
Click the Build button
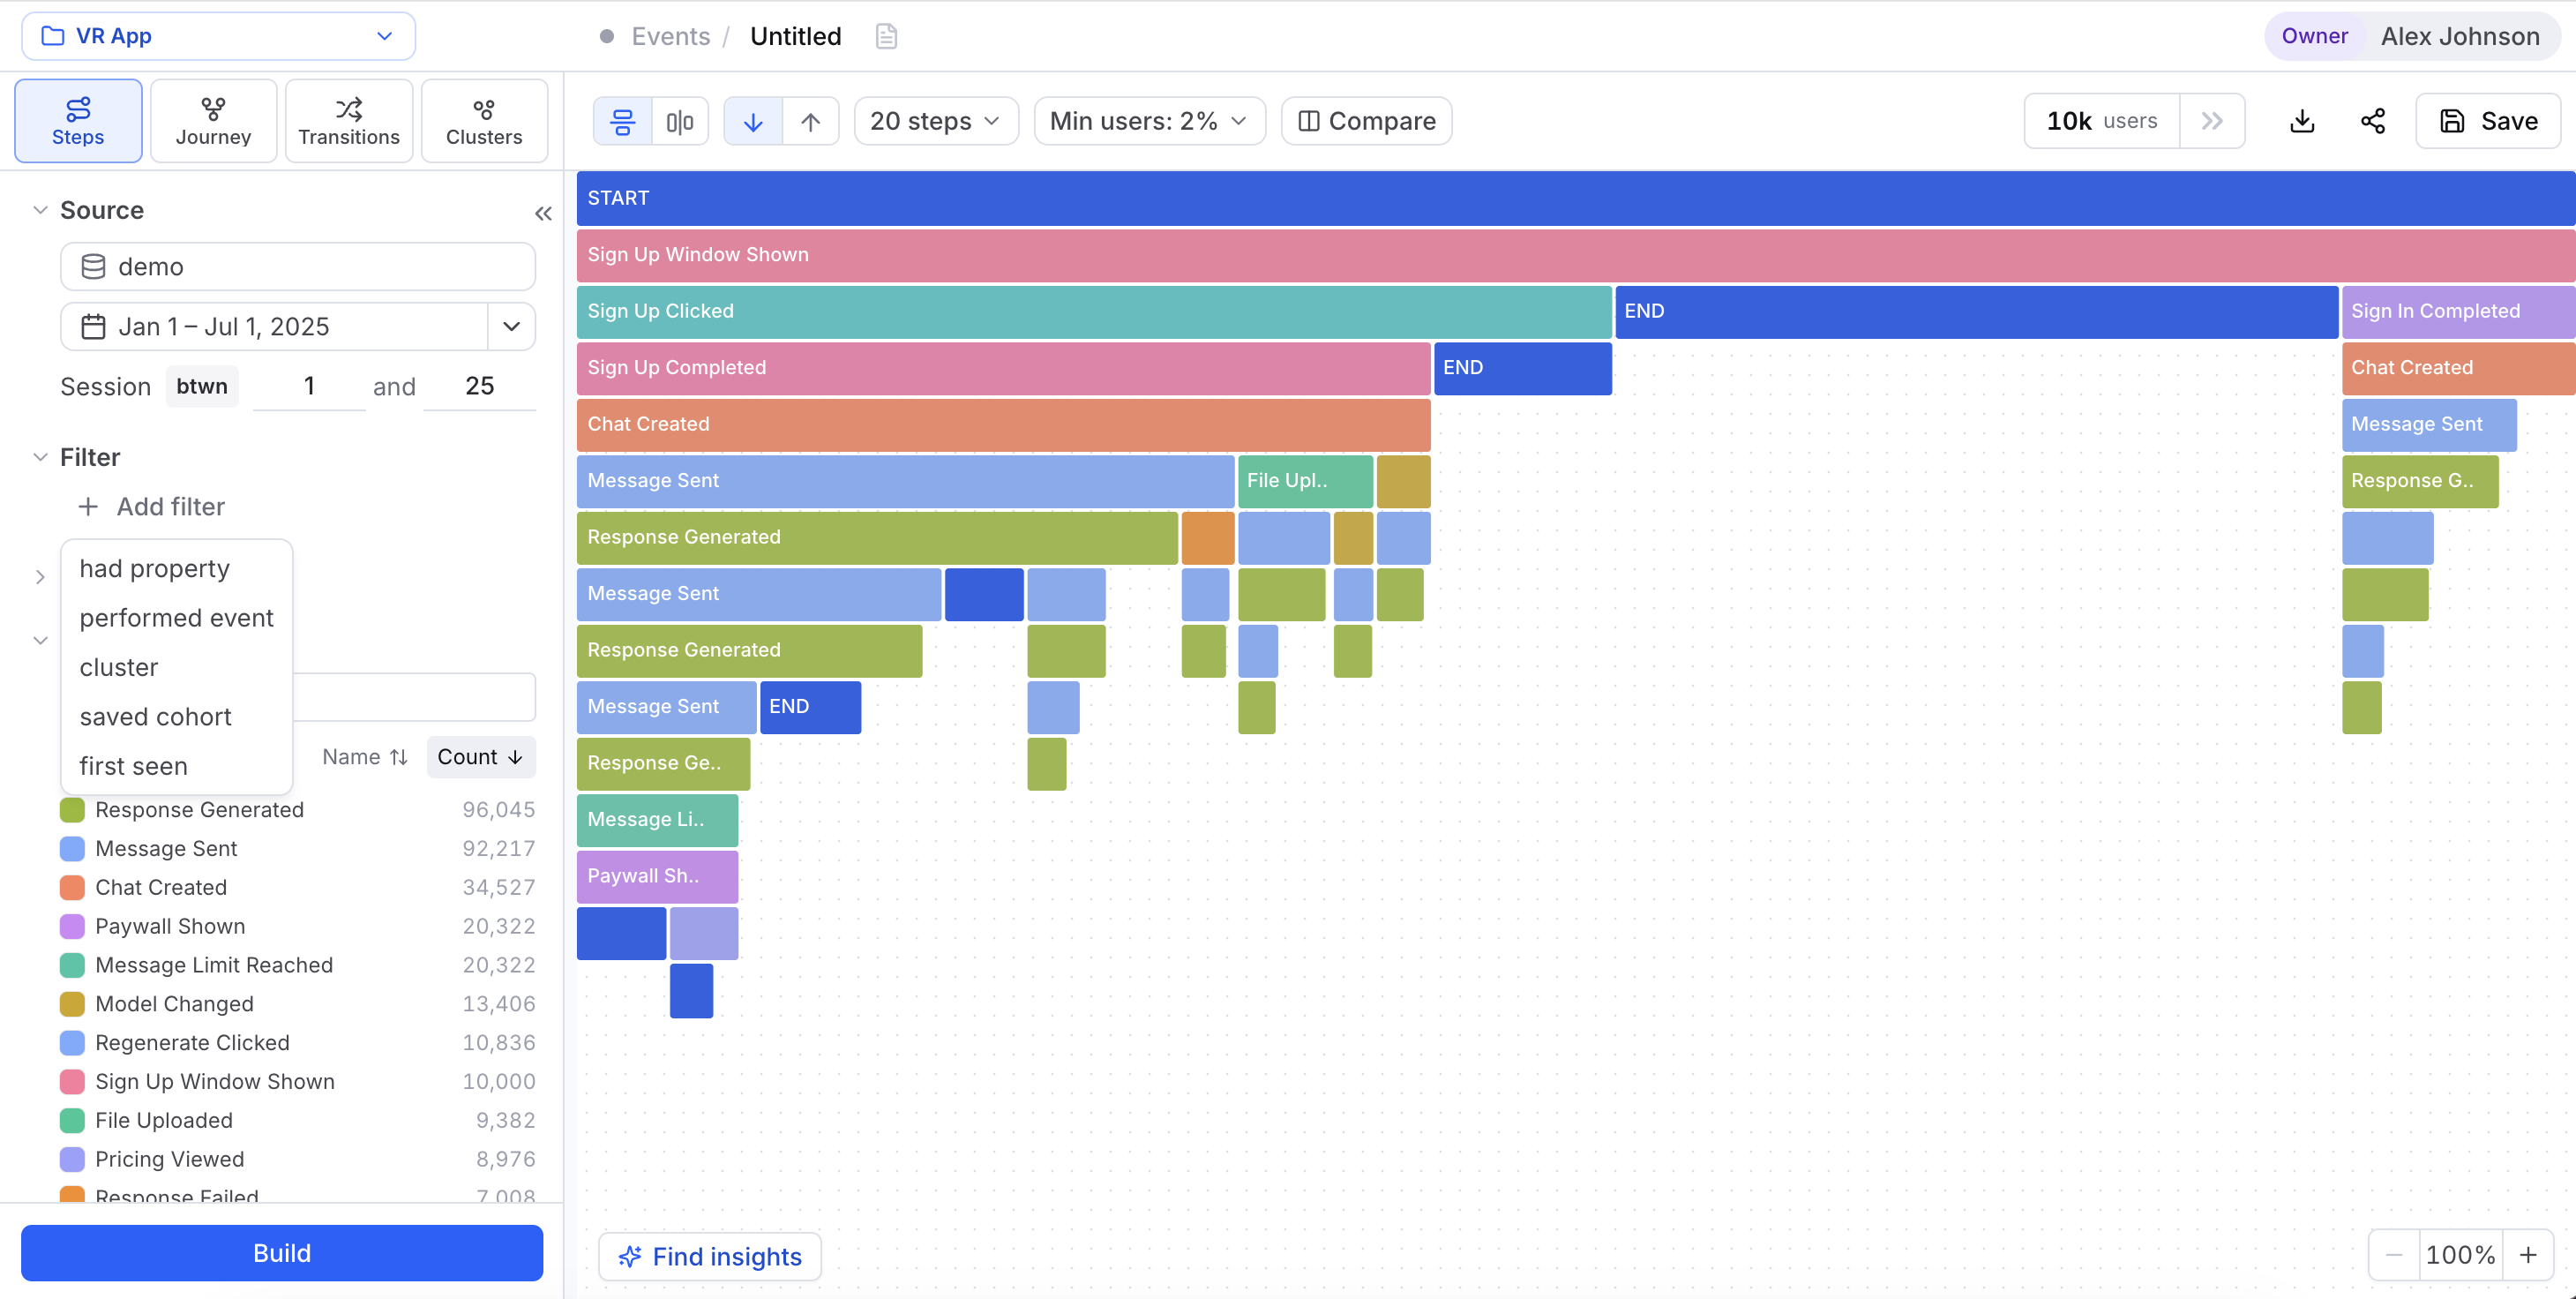[x=282, y=1253]
